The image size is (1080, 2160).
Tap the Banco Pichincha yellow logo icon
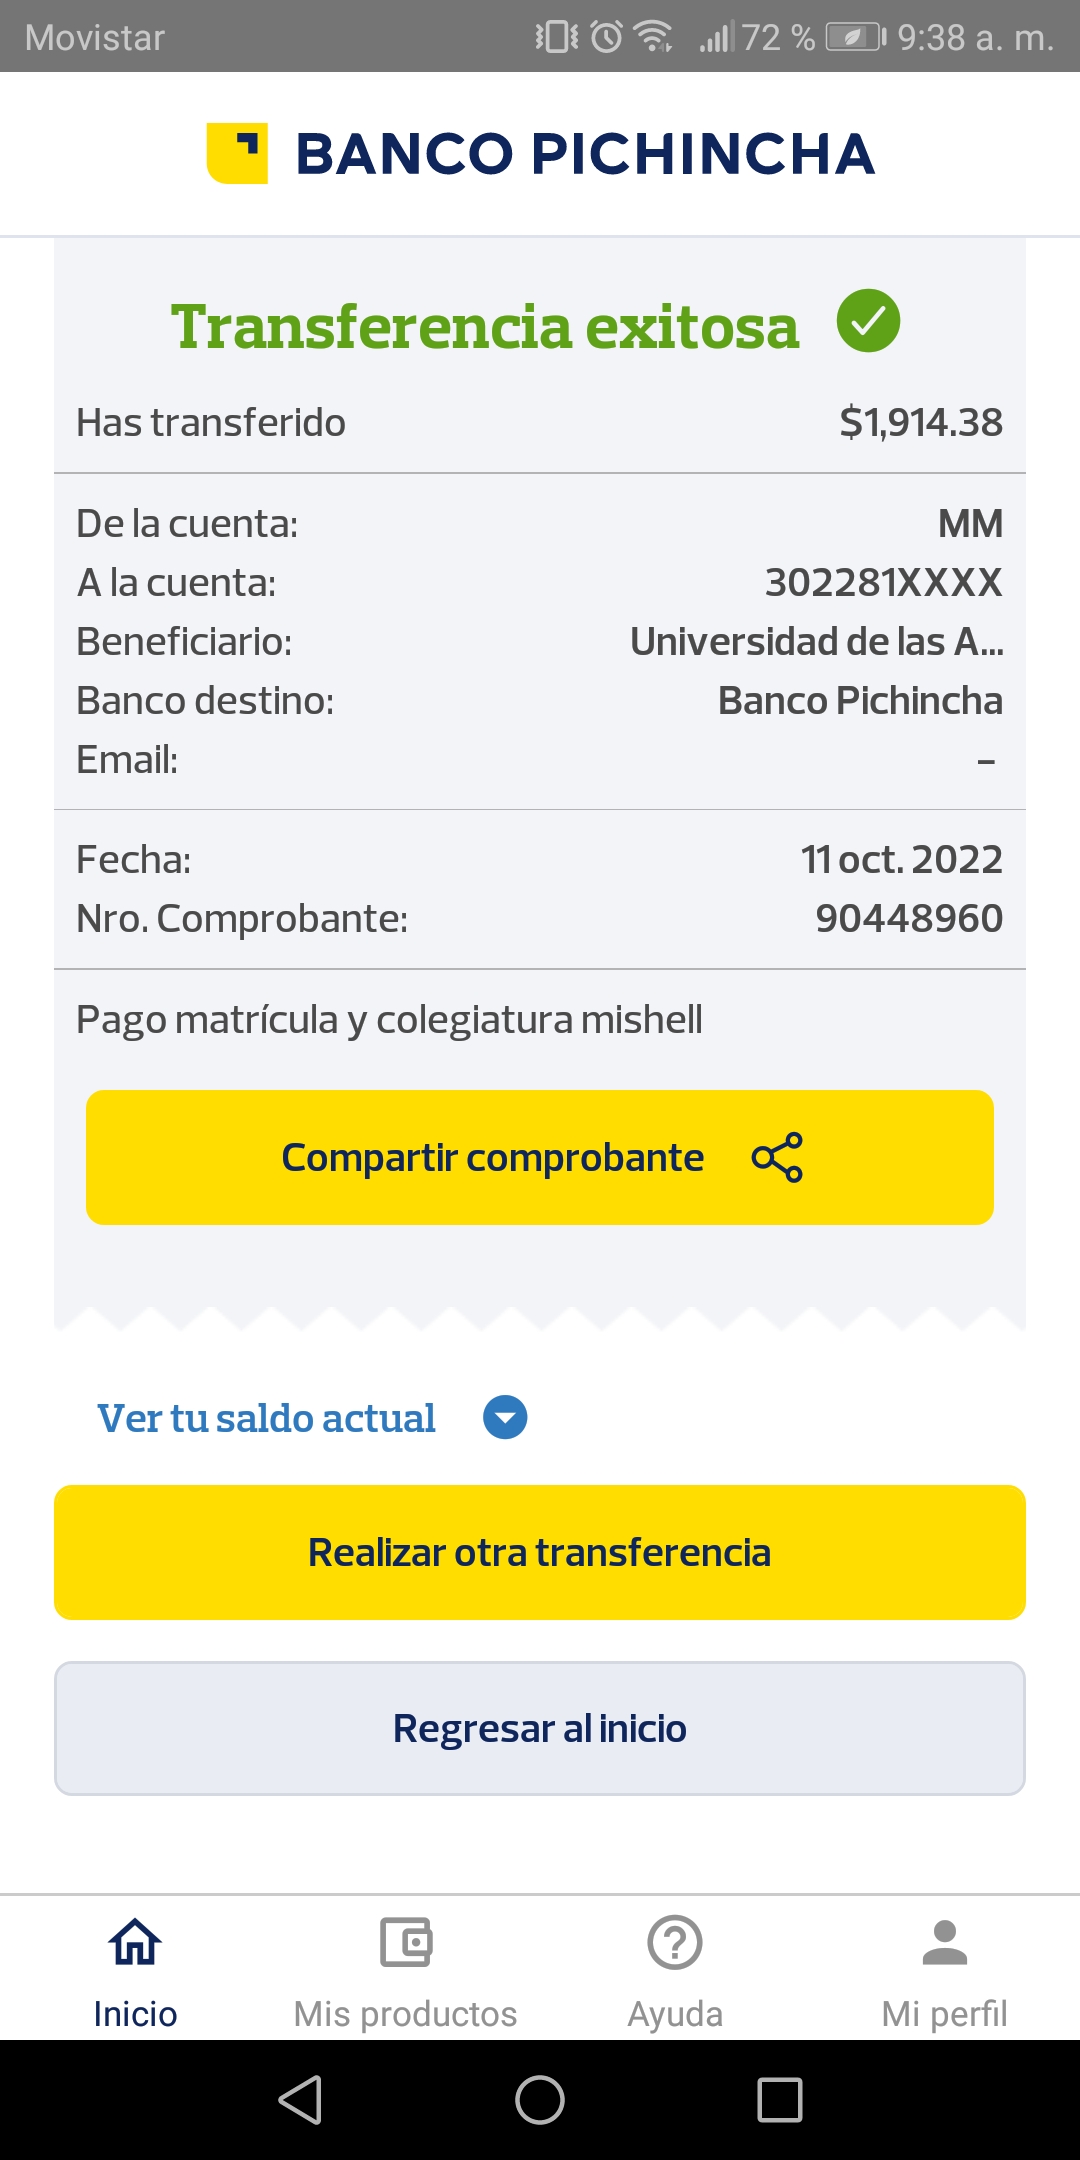237,153
